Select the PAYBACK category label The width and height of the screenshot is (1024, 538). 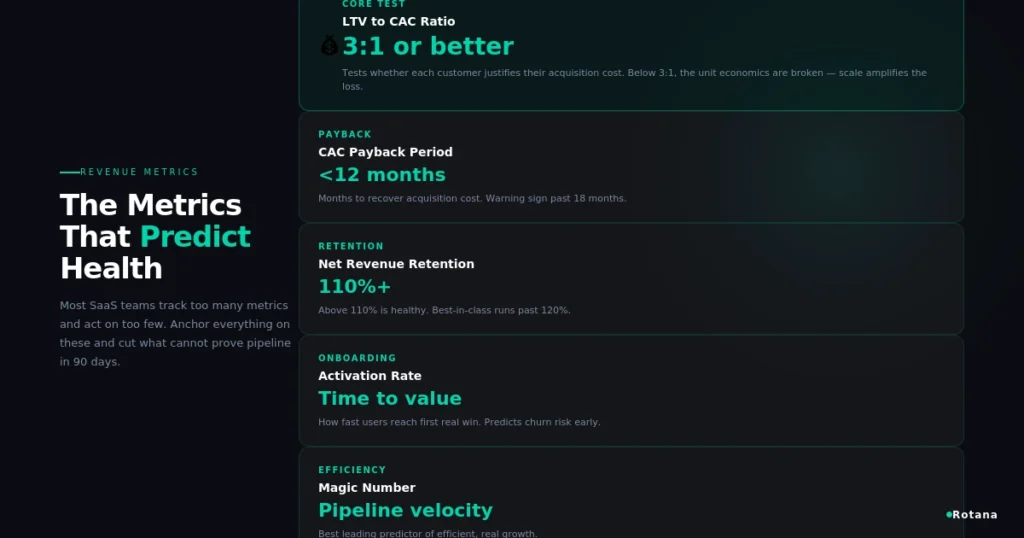345,134
